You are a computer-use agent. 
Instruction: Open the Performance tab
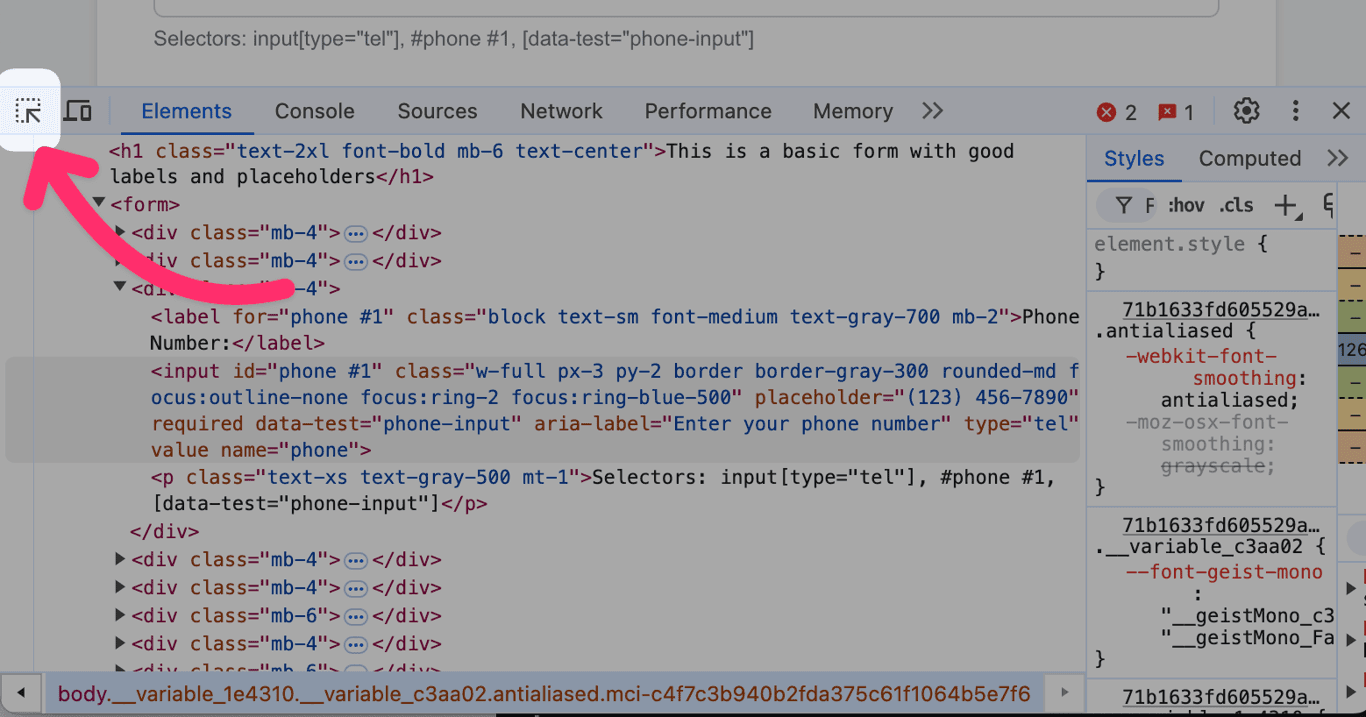708,111
